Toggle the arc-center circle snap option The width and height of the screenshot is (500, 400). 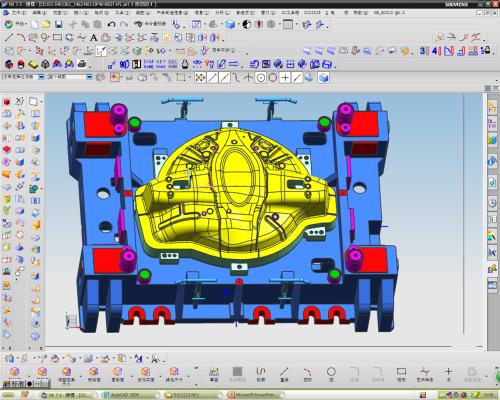273,78
